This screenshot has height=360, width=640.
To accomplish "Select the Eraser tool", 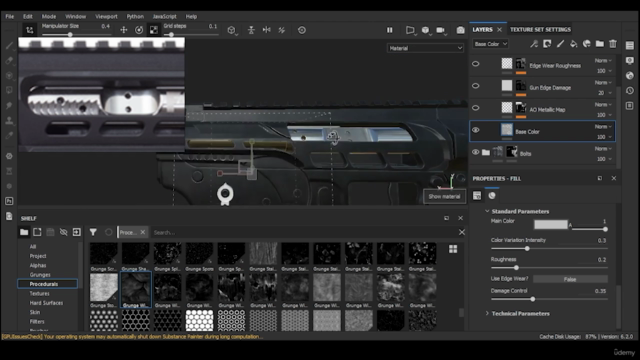I will (9, 60).
